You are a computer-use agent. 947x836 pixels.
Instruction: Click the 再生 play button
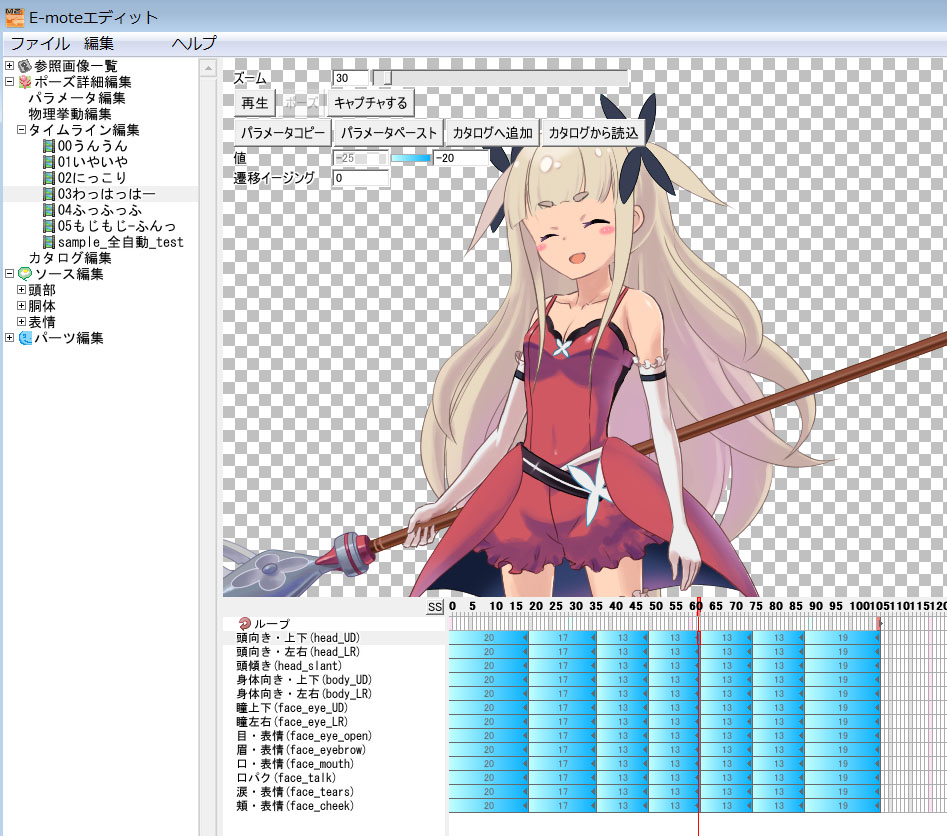(x=254, y=103)
